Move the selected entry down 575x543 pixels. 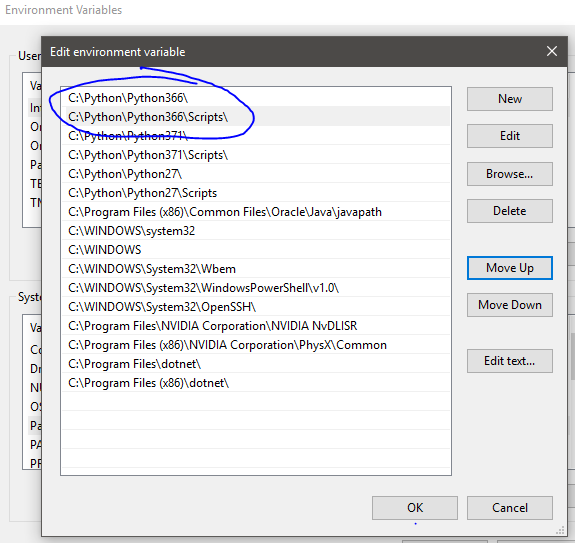510,305
